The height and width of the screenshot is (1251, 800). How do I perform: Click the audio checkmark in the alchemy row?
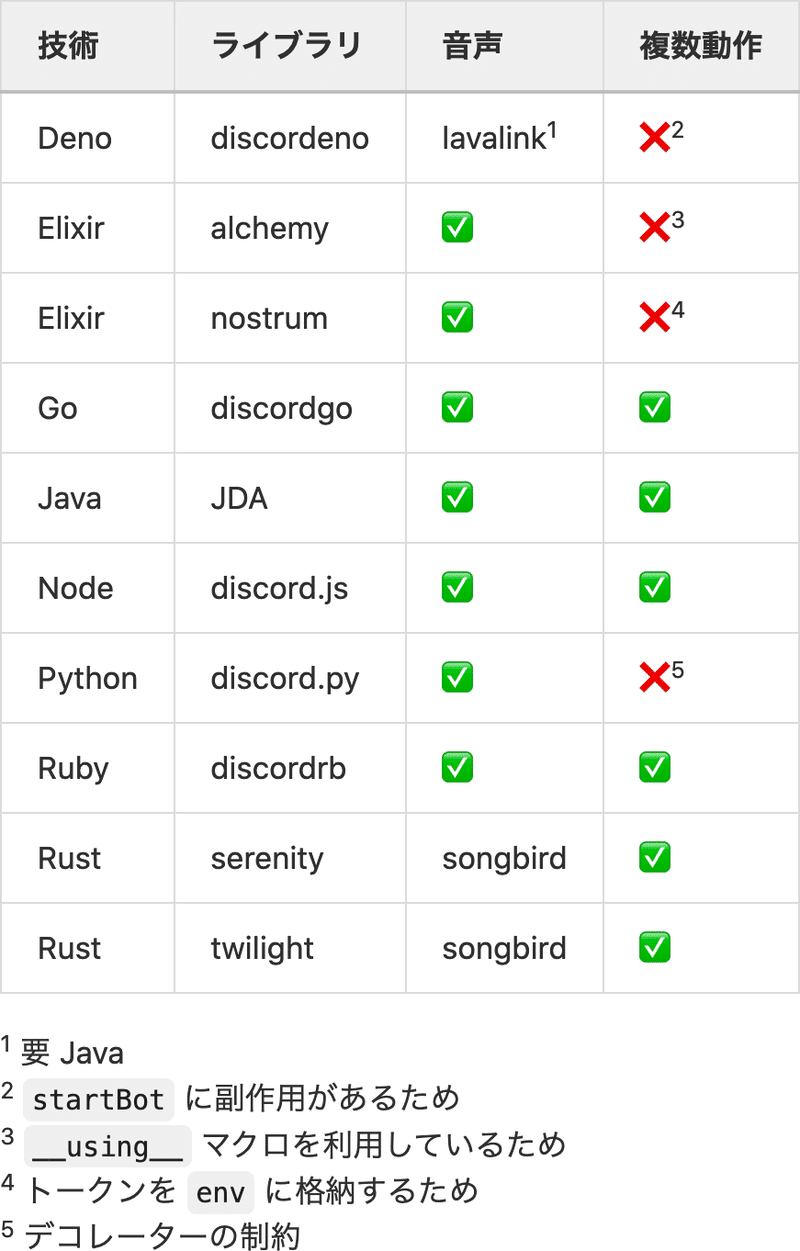click(x=457, y=228)
